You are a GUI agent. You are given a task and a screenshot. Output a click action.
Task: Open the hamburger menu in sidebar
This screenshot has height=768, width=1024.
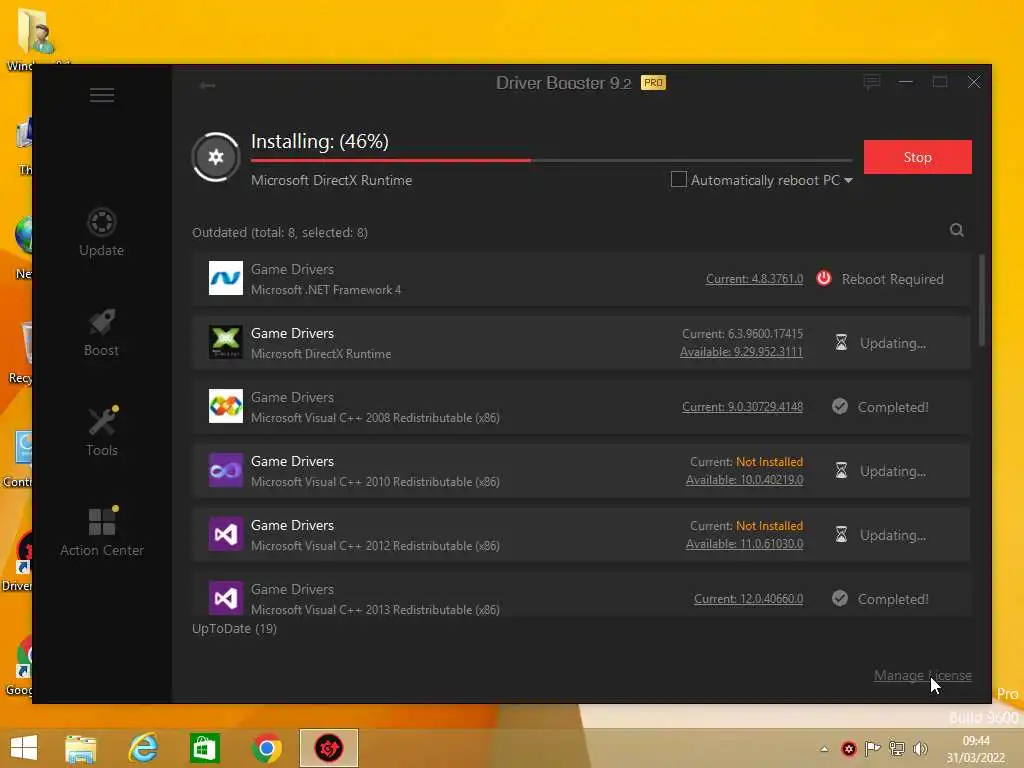pyautogui.click(x=102, y=95)
